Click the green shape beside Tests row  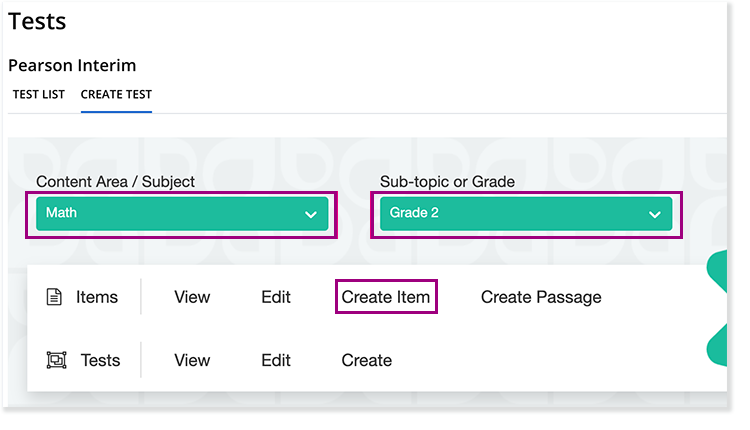(717, 346)
